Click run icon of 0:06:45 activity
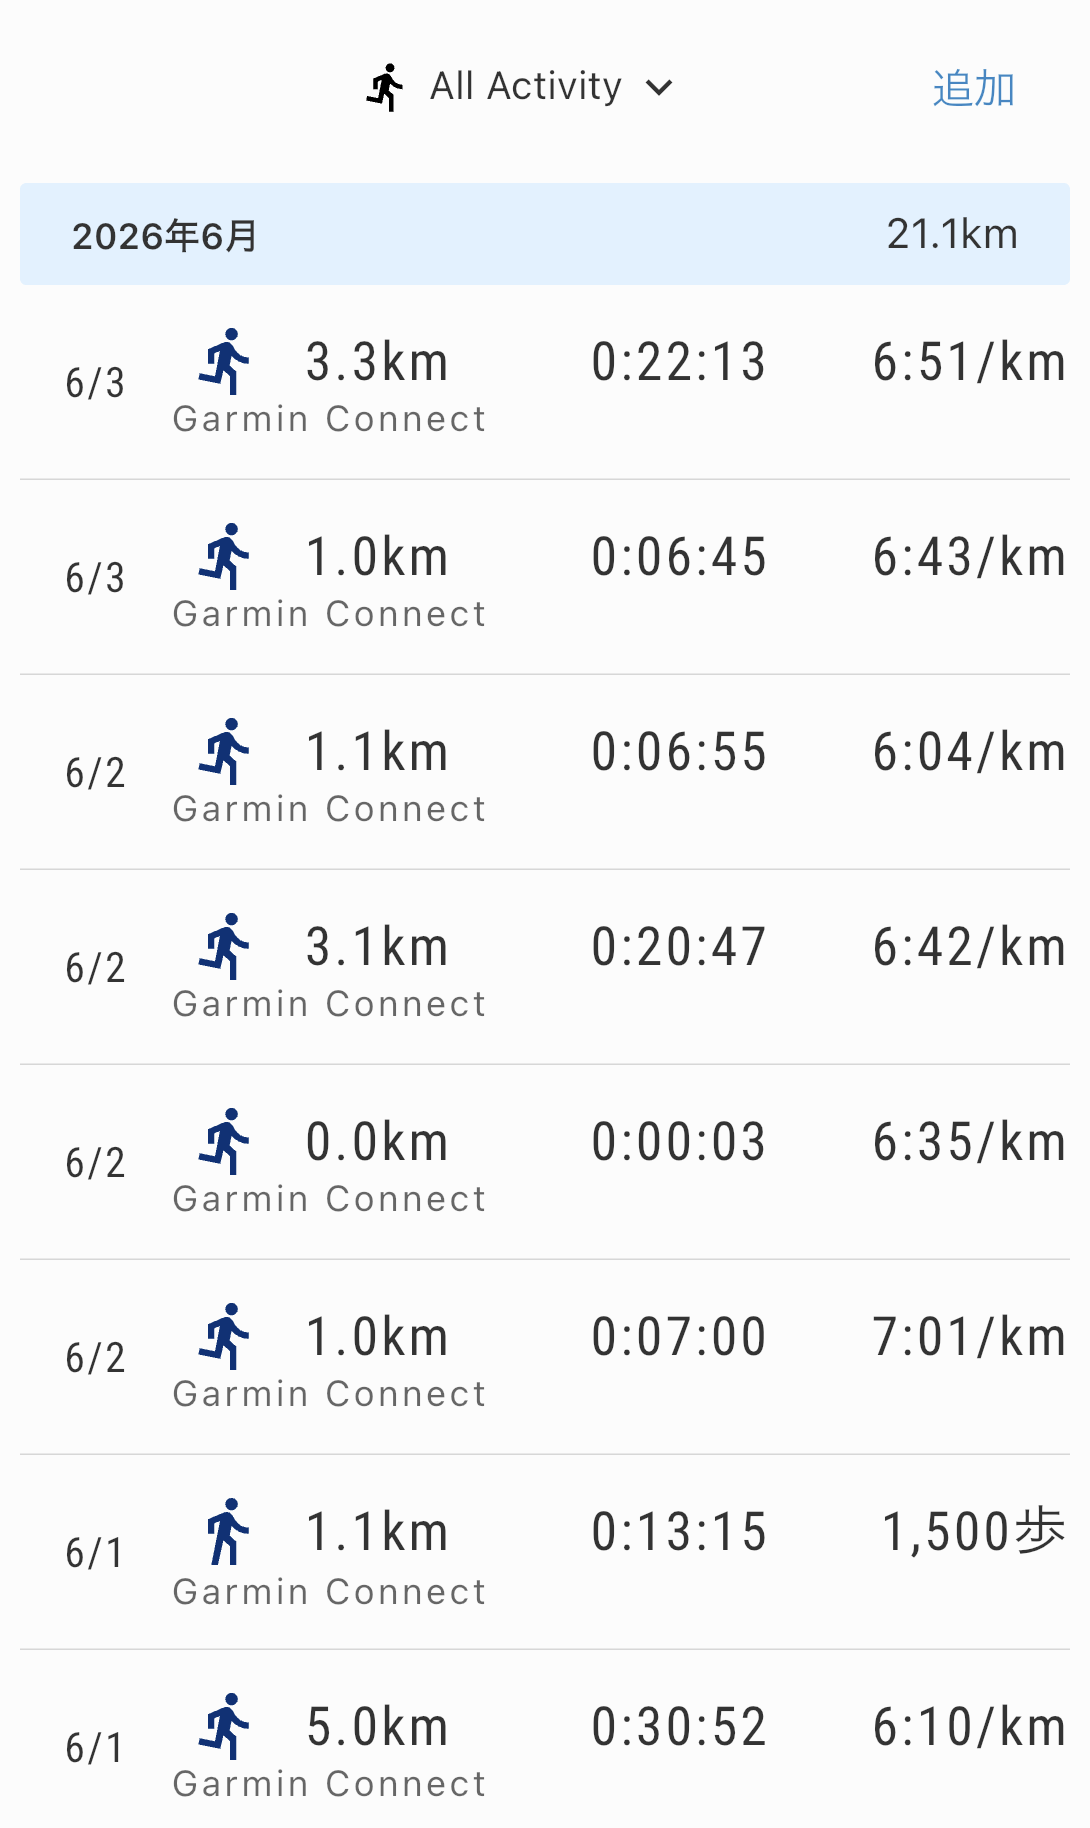Image resolution: width=1090 pixels, height=1828 pixels. point(224,556)
